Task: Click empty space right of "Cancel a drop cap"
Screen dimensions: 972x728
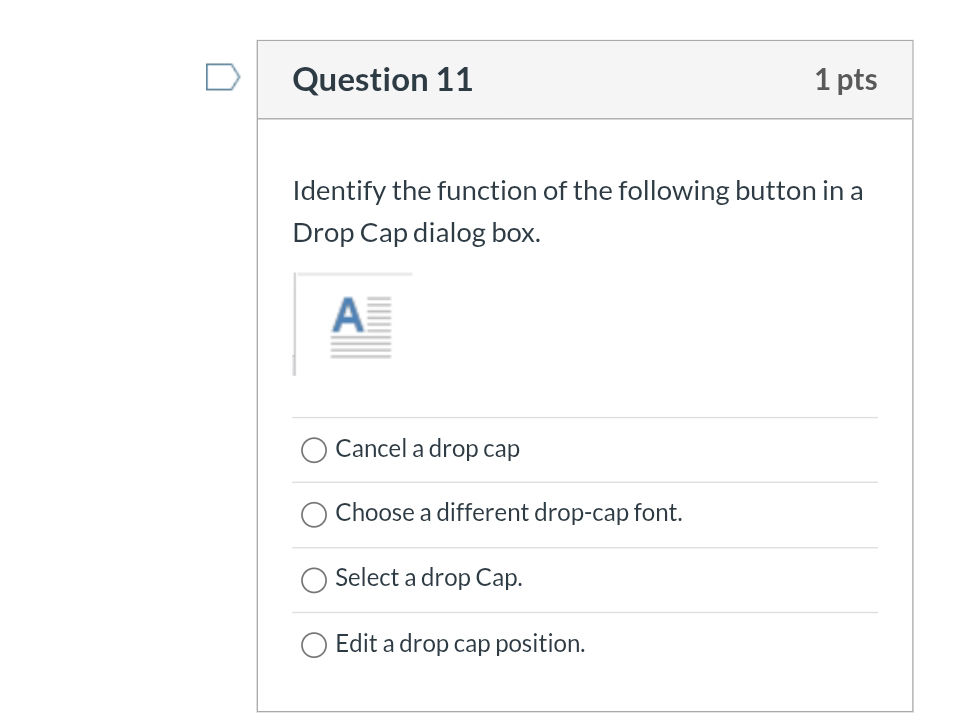Action: [x=700, y=450]
